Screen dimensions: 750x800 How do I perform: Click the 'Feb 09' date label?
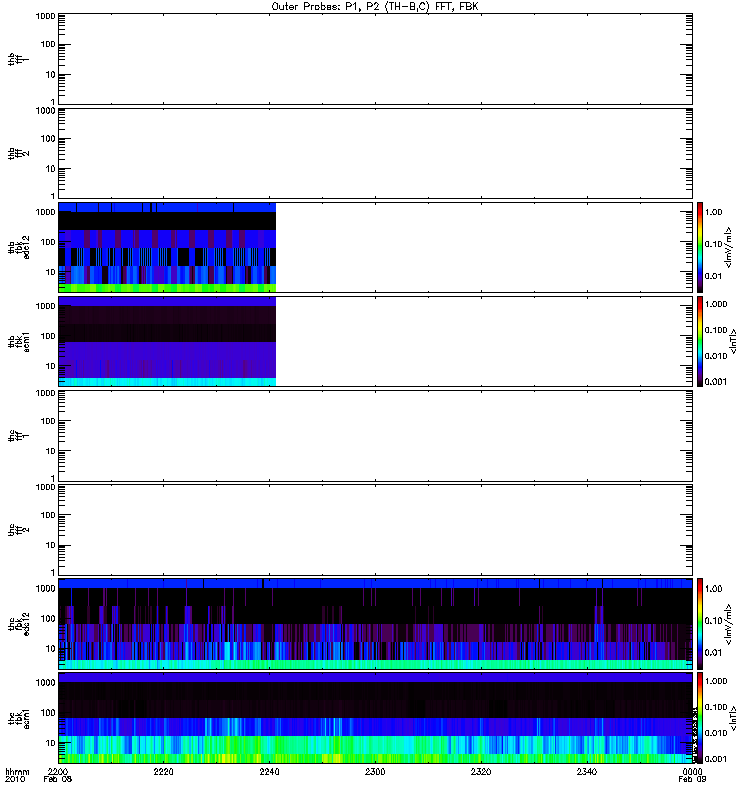click(692, 779)
